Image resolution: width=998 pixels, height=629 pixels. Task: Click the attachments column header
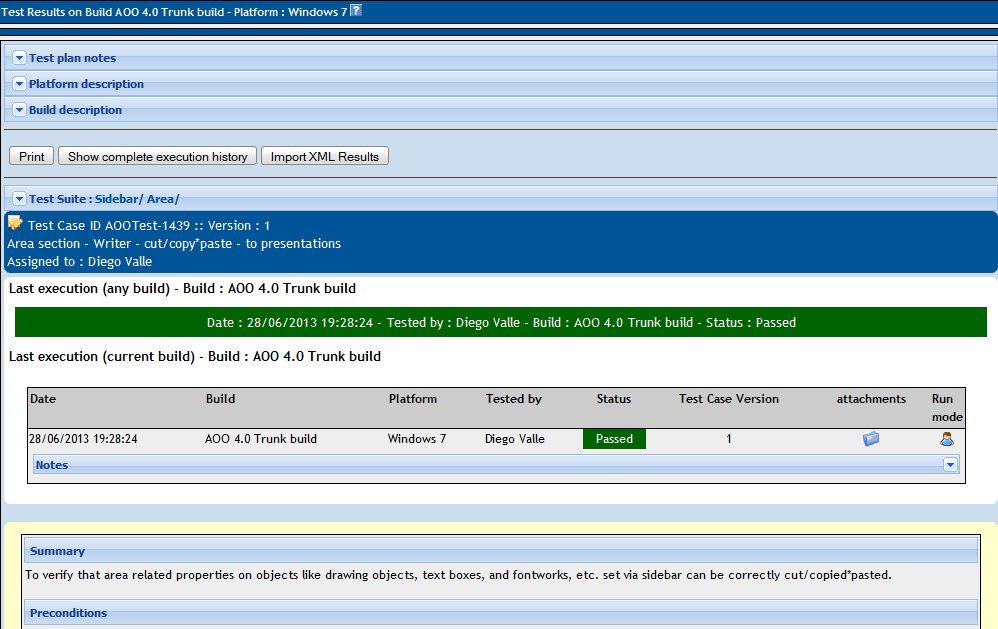click(x=871, y=399)
